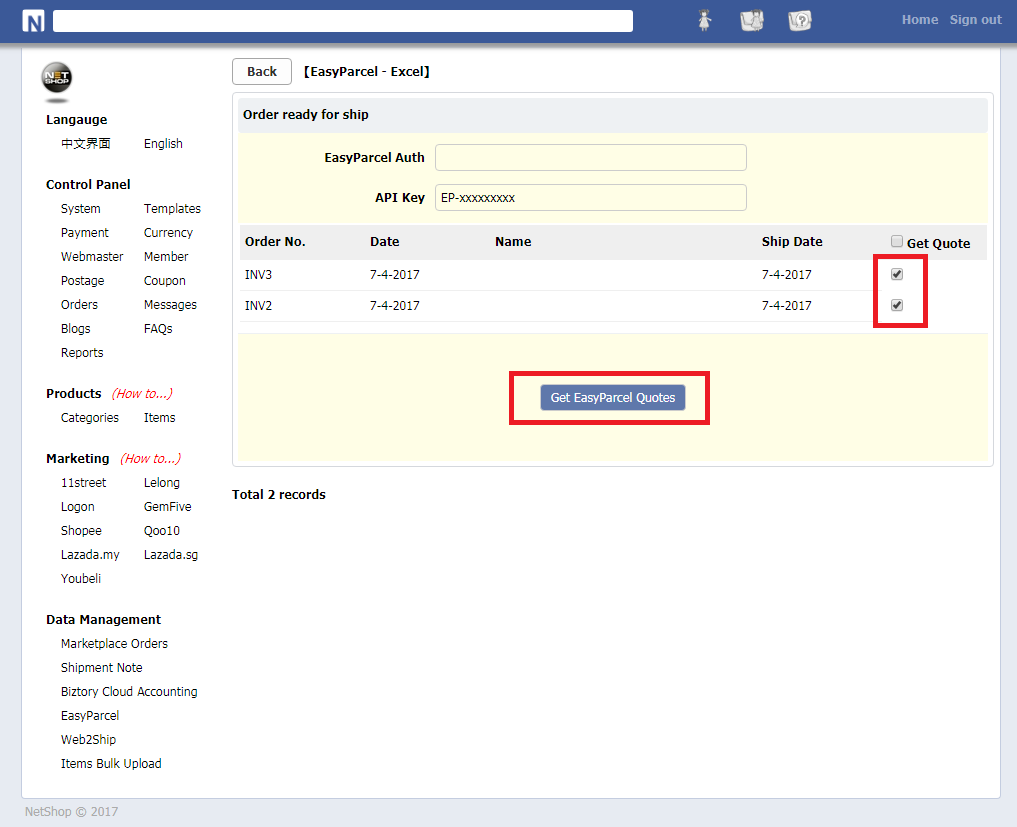Open Logon marketing link

[77, 506]
